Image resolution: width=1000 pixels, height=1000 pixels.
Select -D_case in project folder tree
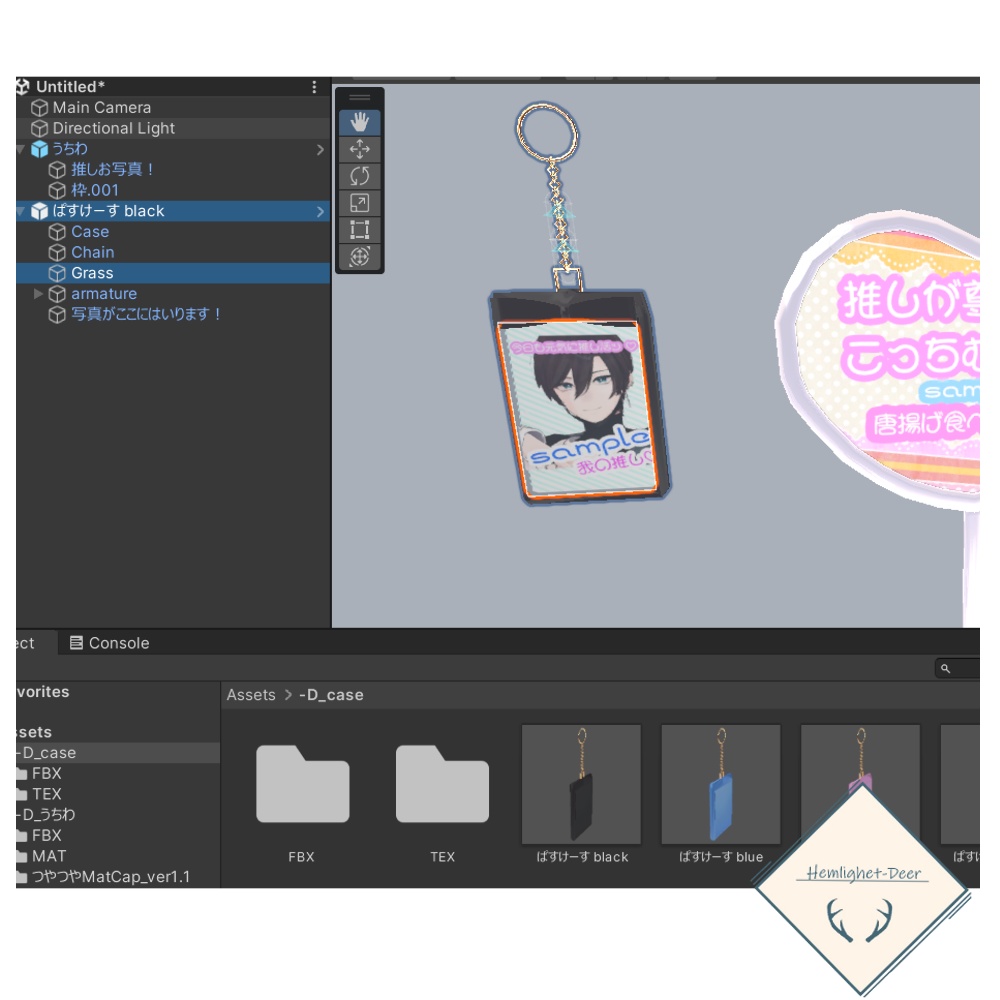point(118,753)
